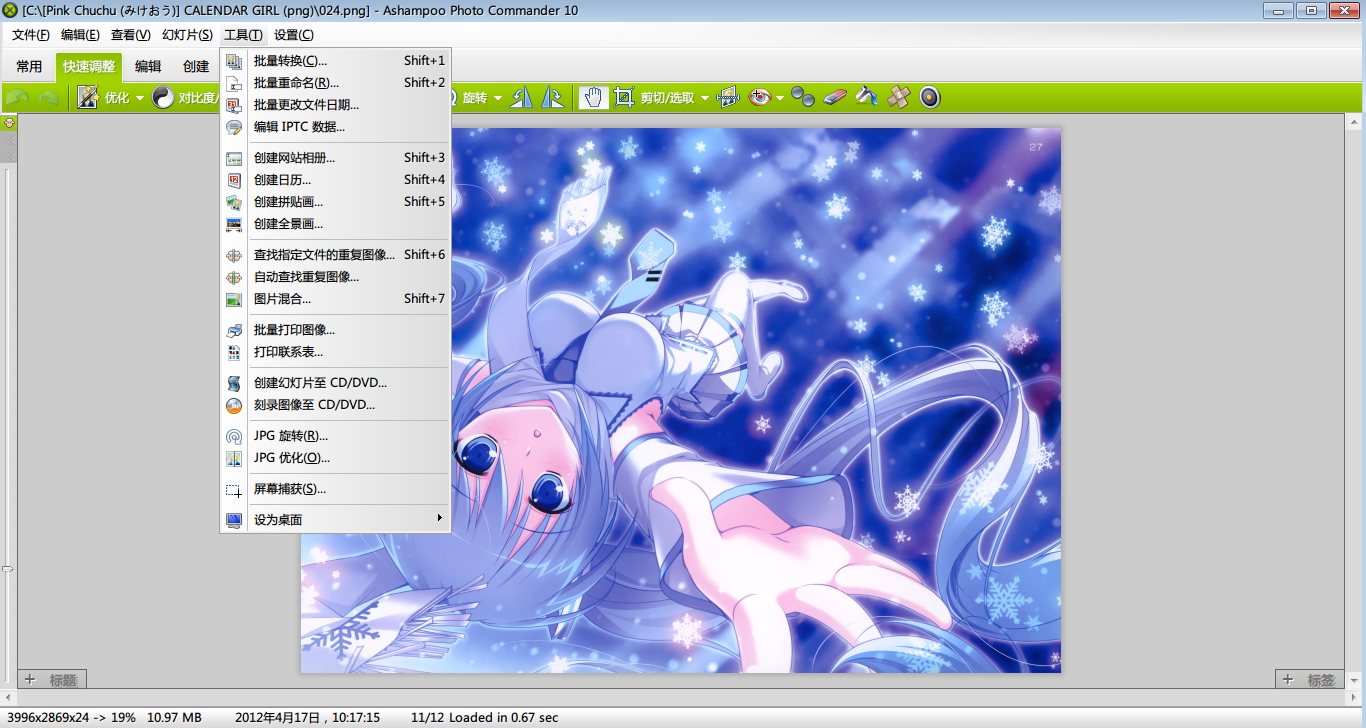The image size is (1366, 728).
Task: Click the burn images to CD/DVD disc icon
Action: pyautogui.click(x=234, y=405)
